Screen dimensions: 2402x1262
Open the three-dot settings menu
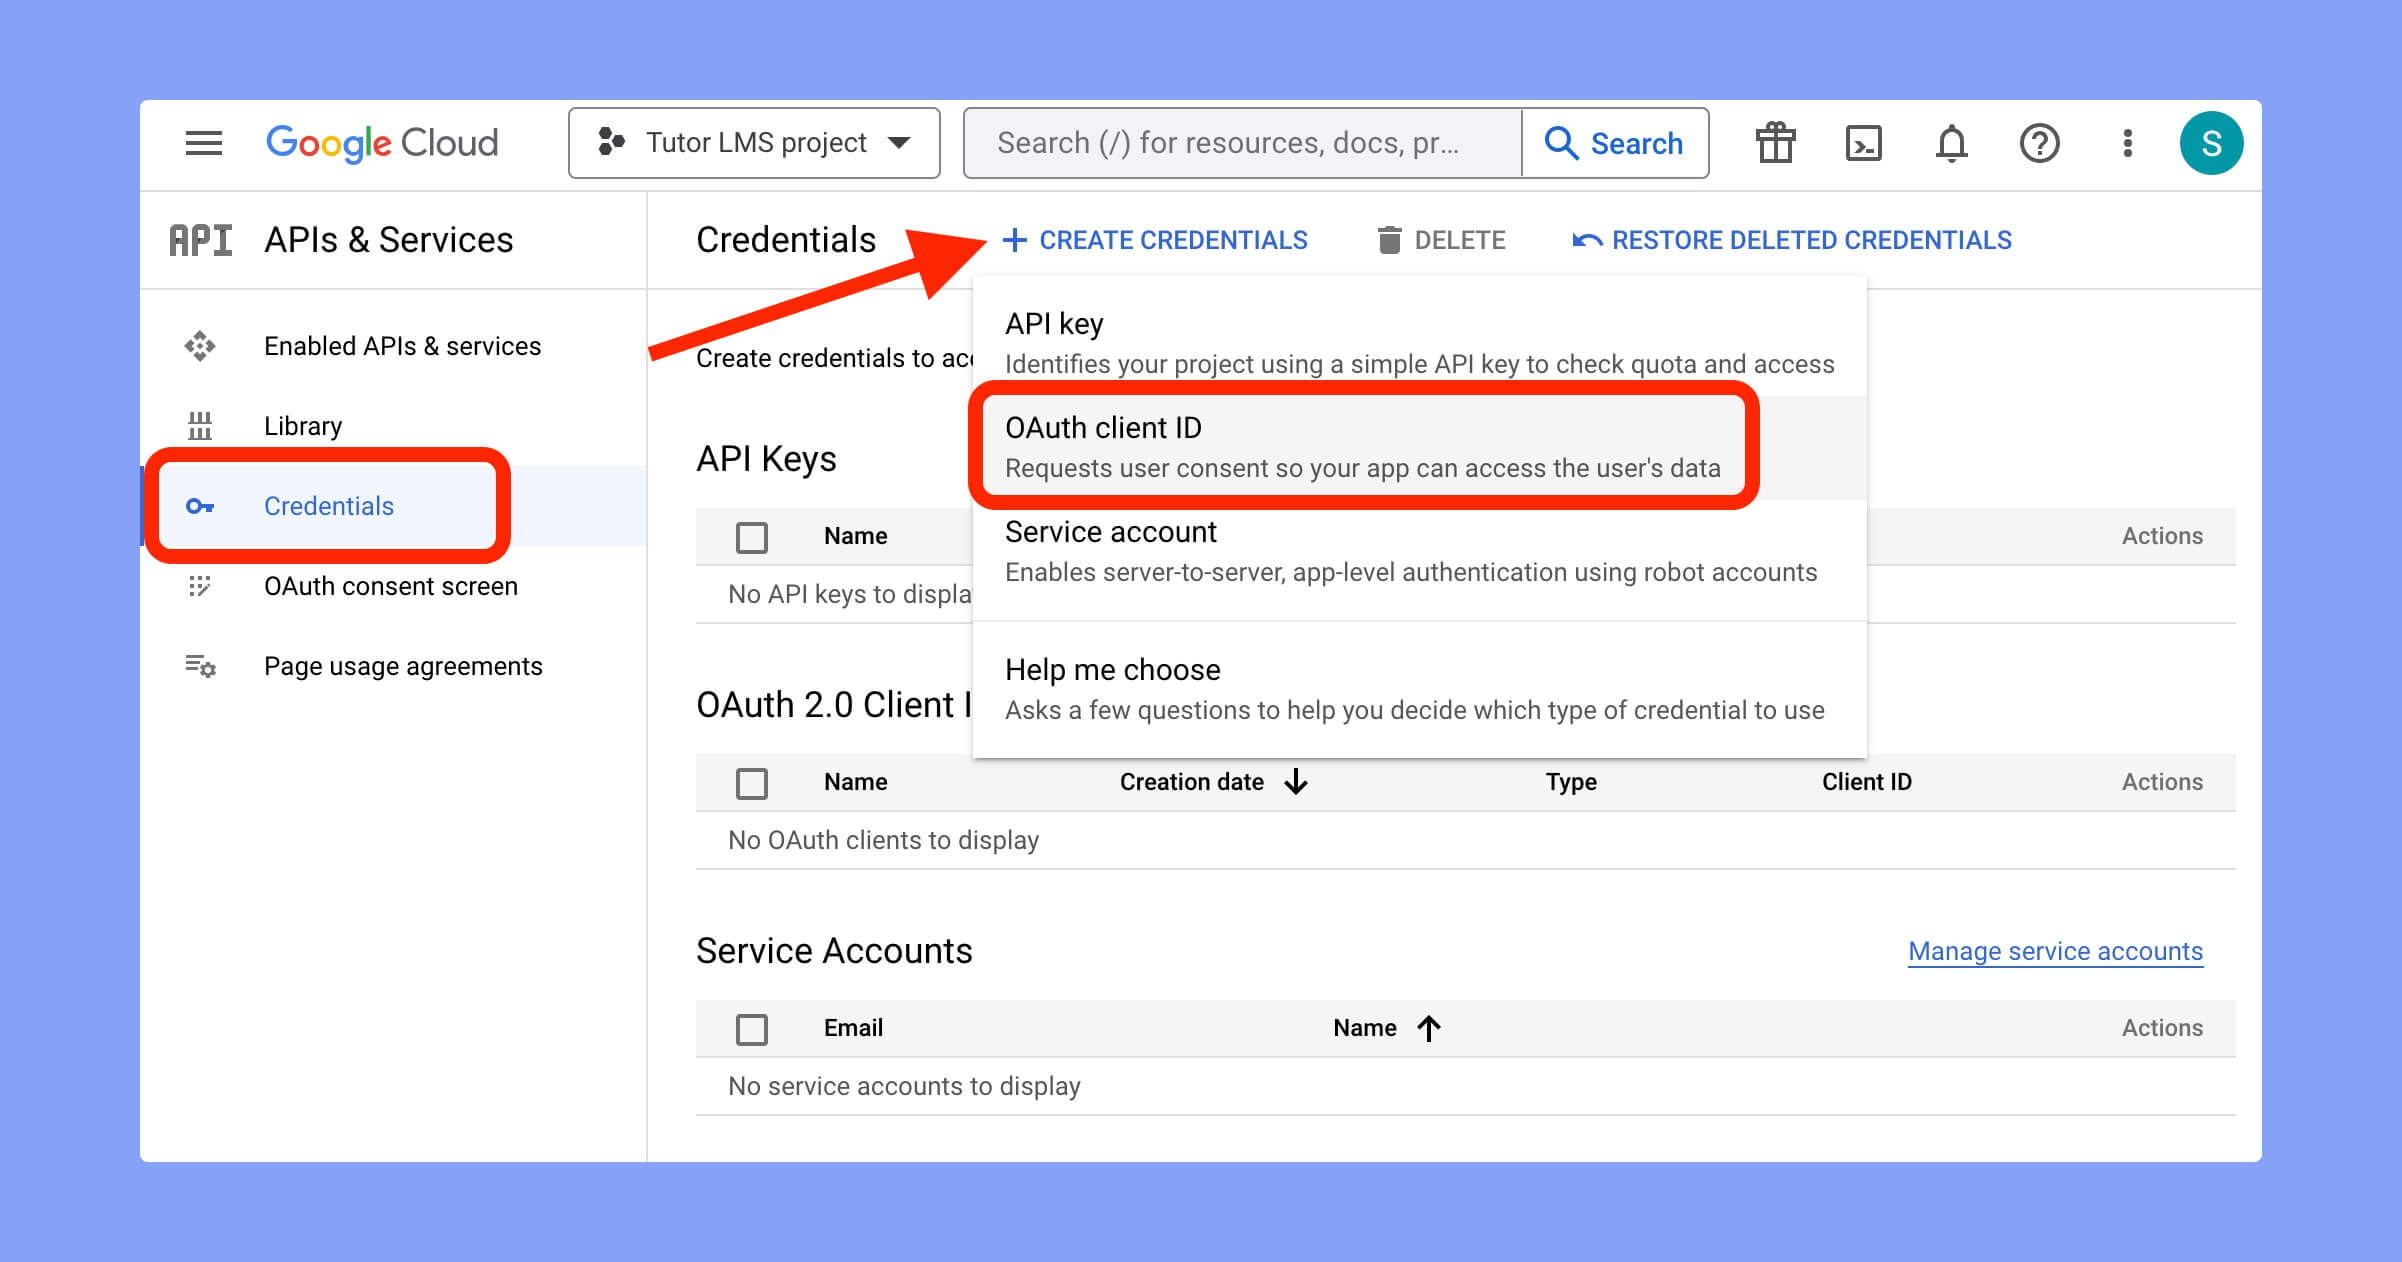tap(2127, 143)
